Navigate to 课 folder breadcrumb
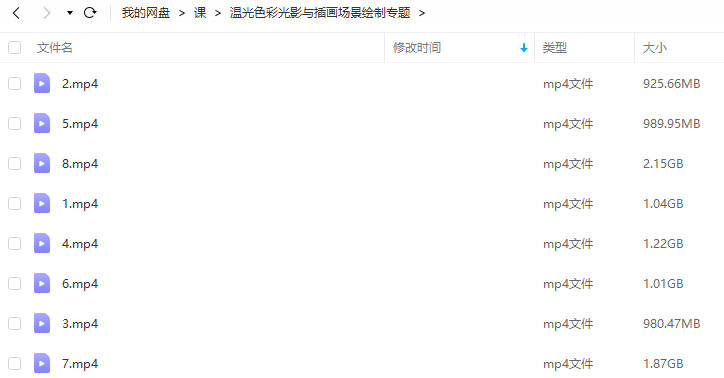724x378 pixels. [200, 13]
